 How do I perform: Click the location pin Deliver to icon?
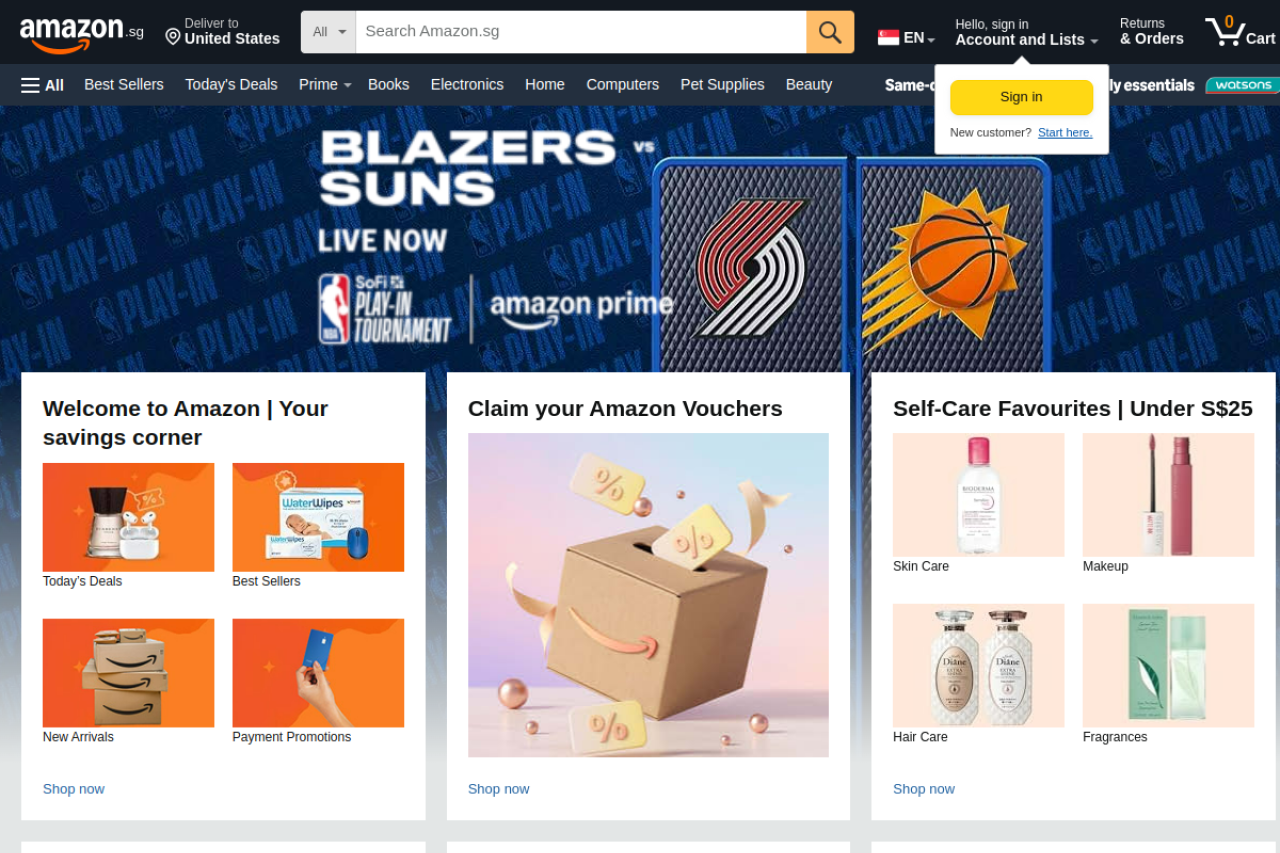173,37
